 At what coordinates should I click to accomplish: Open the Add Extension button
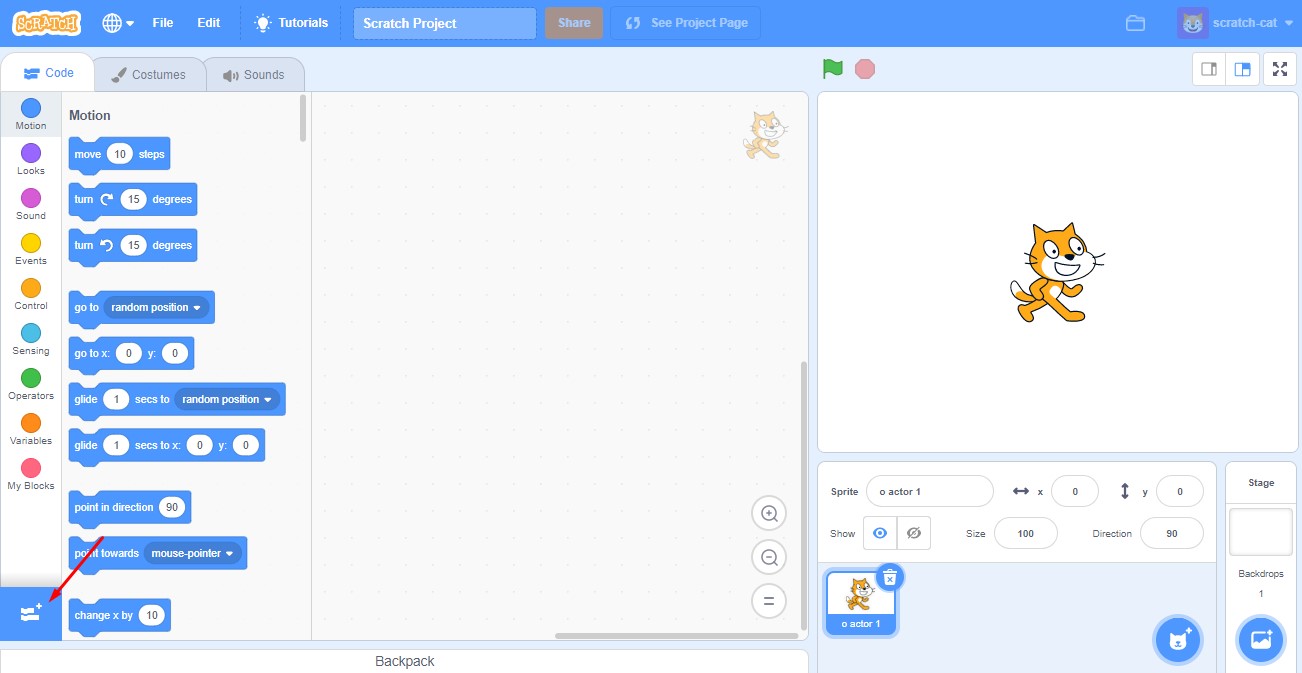point(30,613)
